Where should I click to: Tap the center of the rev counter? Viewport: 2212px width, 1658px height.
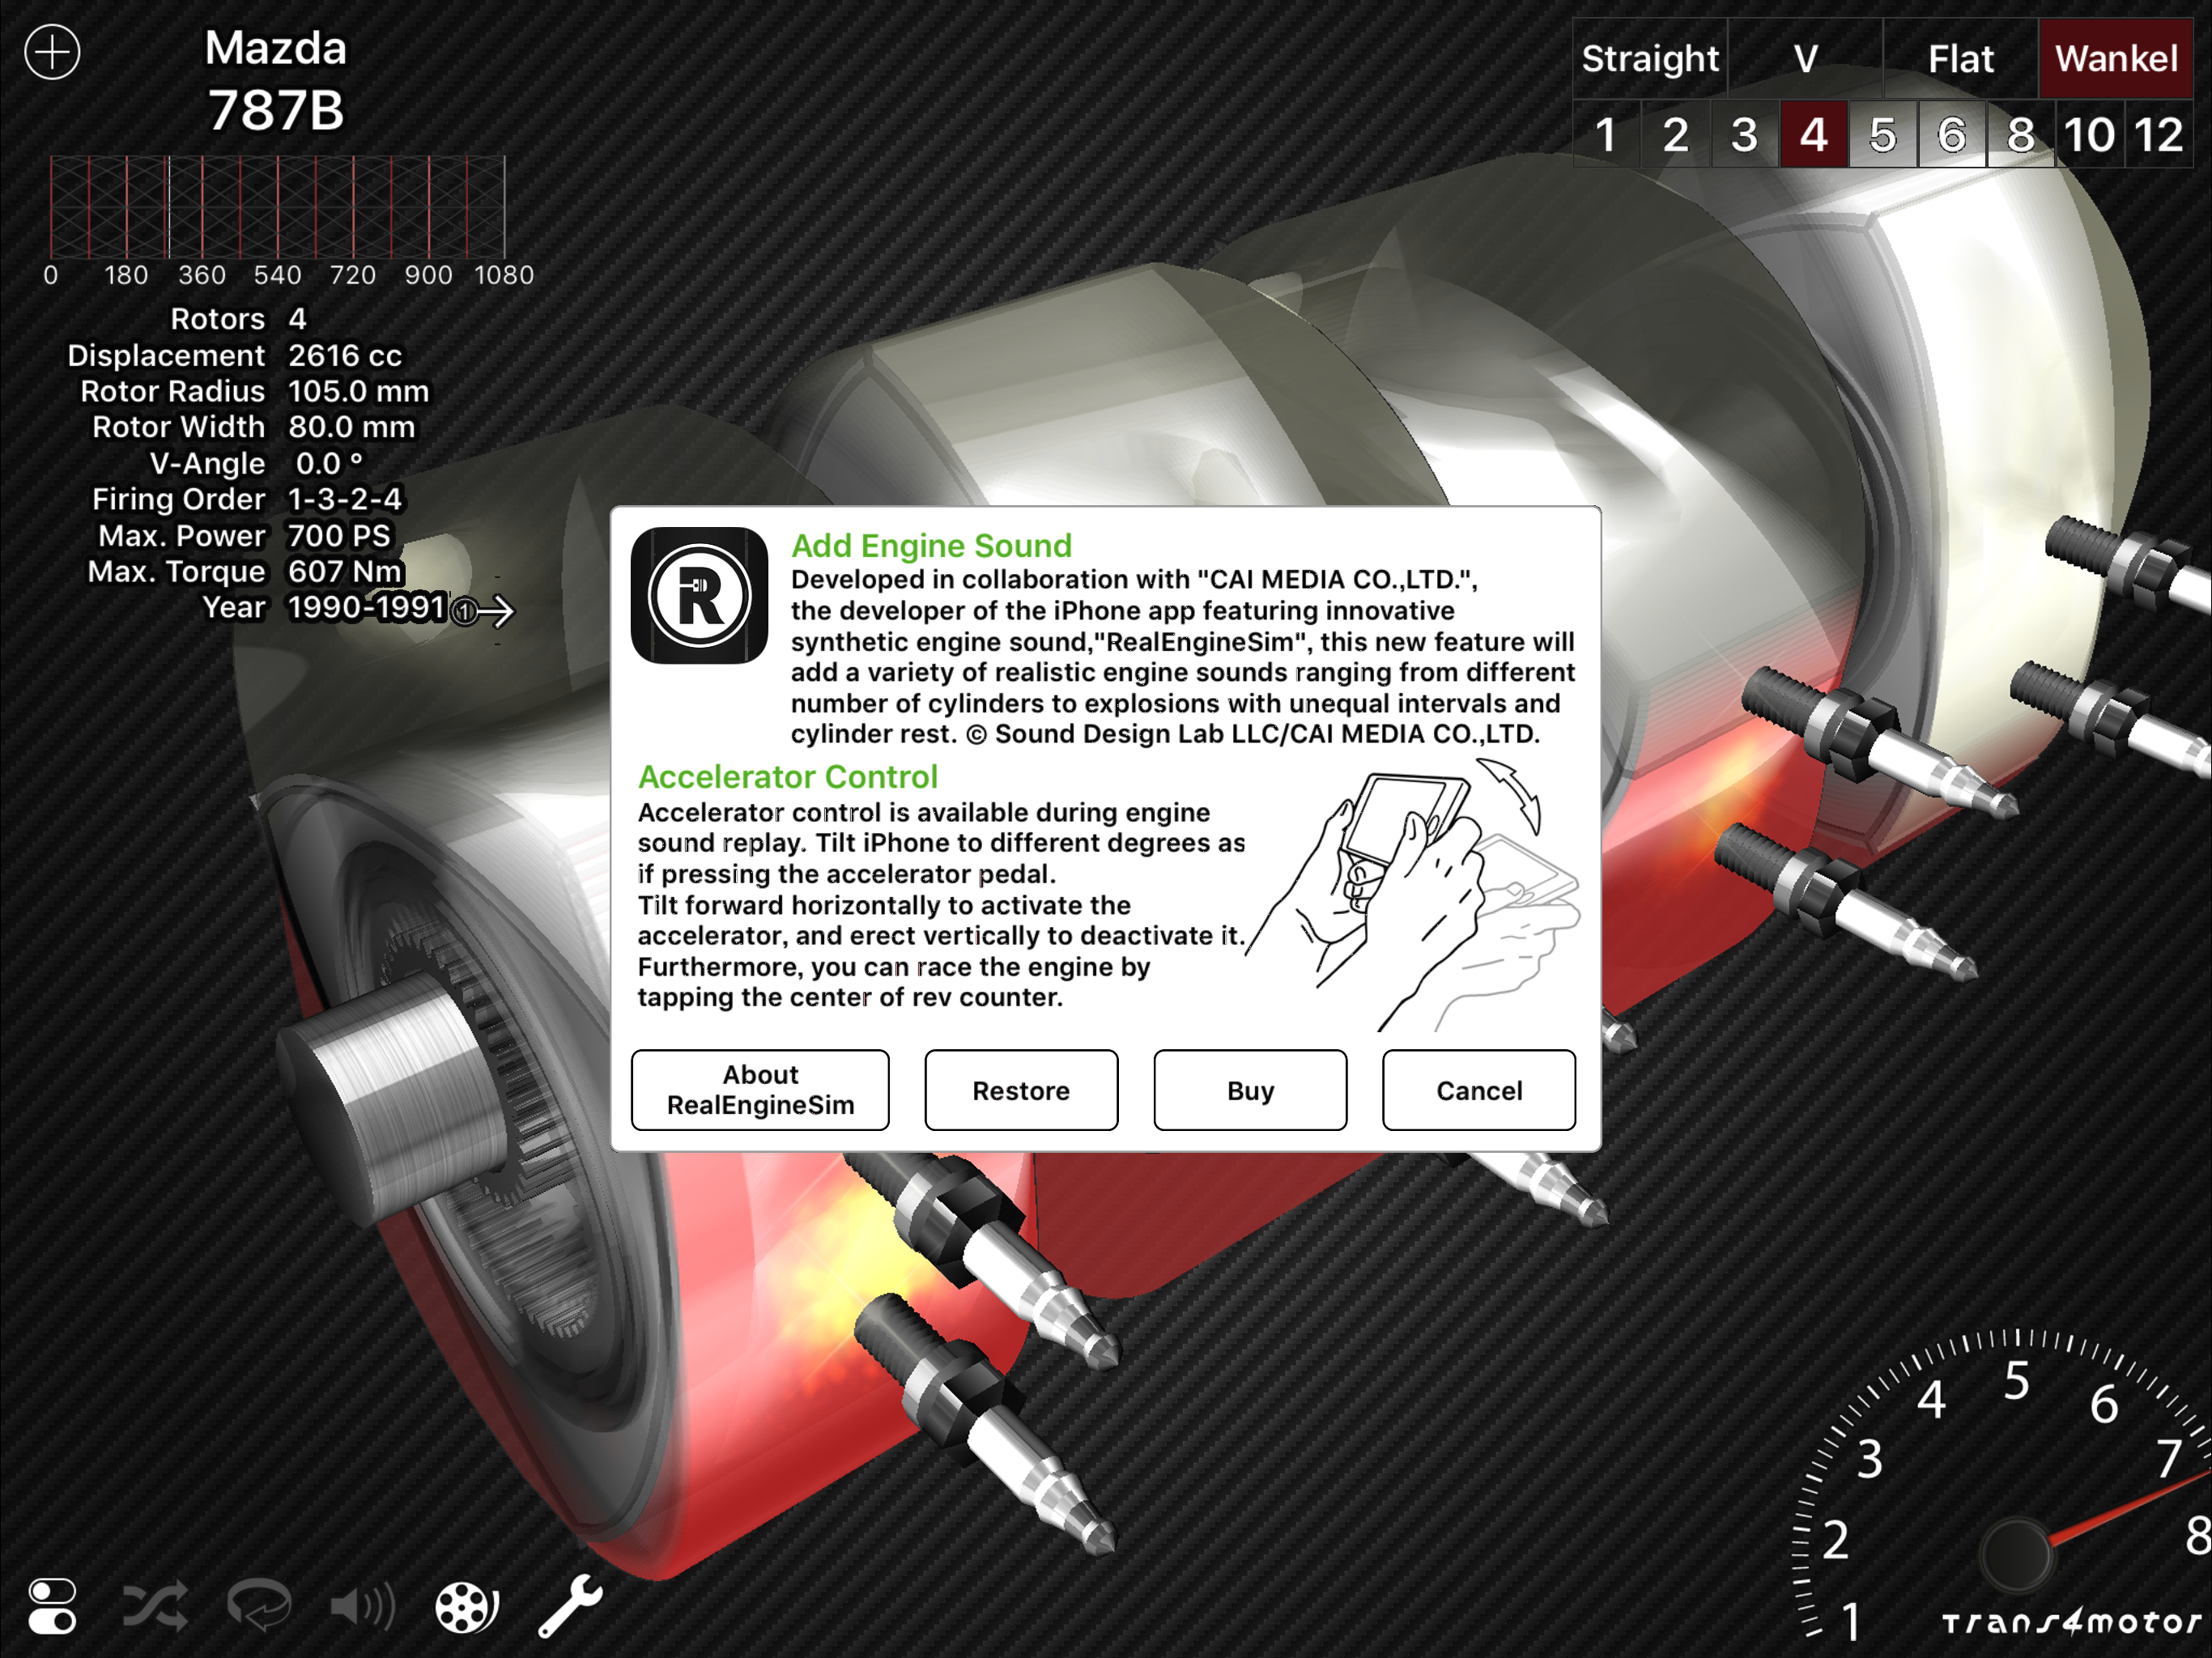tap(2015, 1555)
